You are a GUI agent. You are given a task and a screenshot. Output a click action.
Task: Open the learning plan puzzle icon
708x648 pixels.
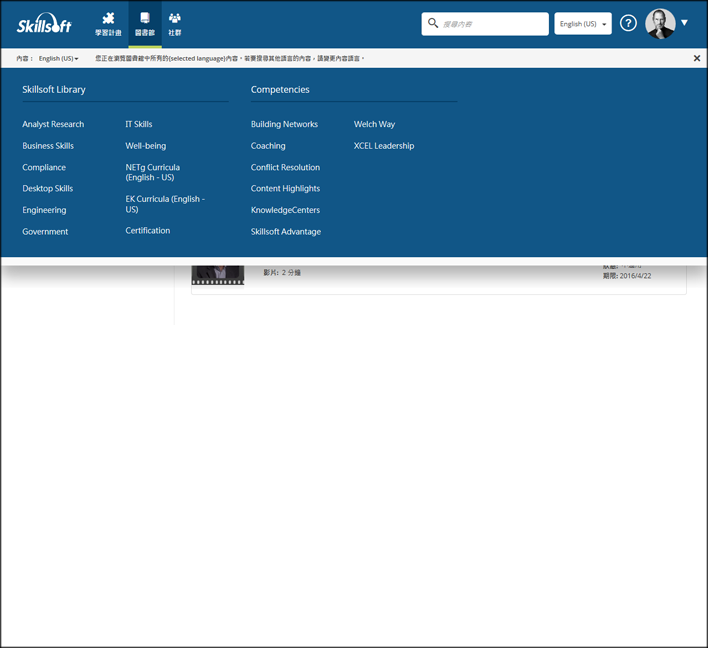108,24
